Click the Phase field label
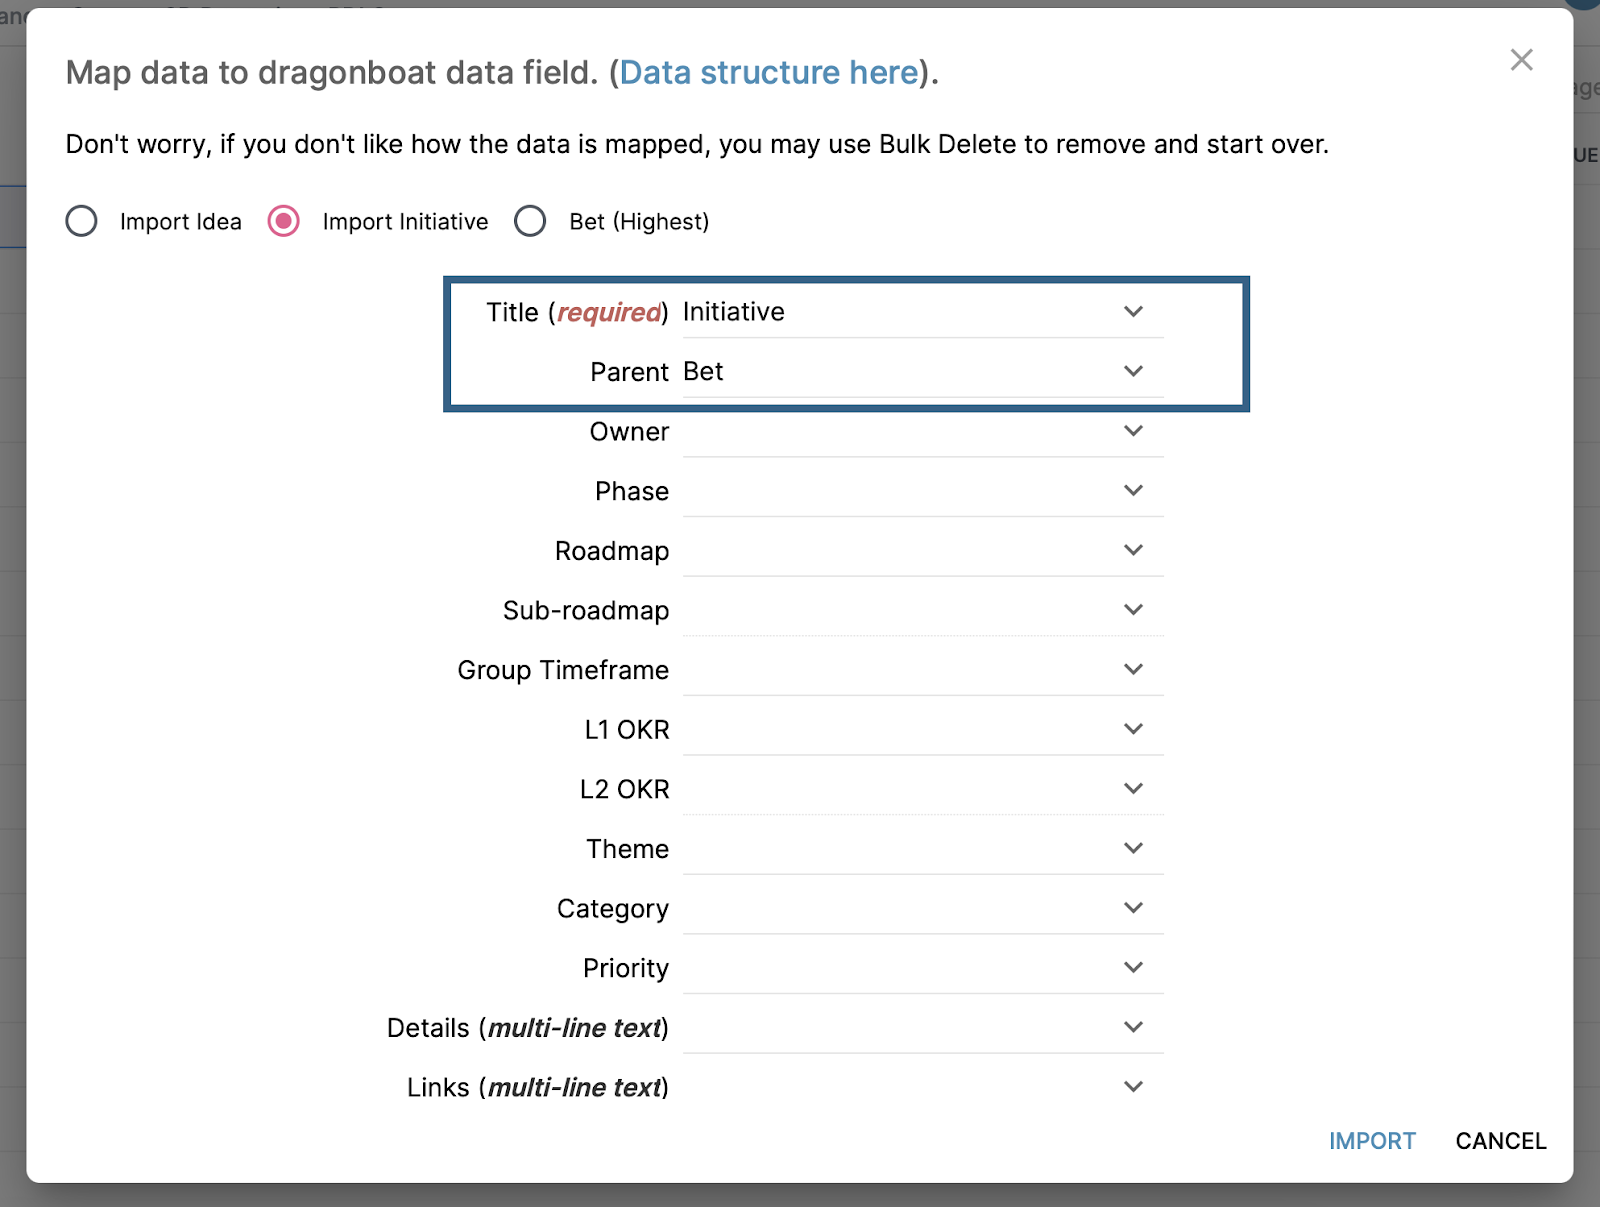 [632, 491]
